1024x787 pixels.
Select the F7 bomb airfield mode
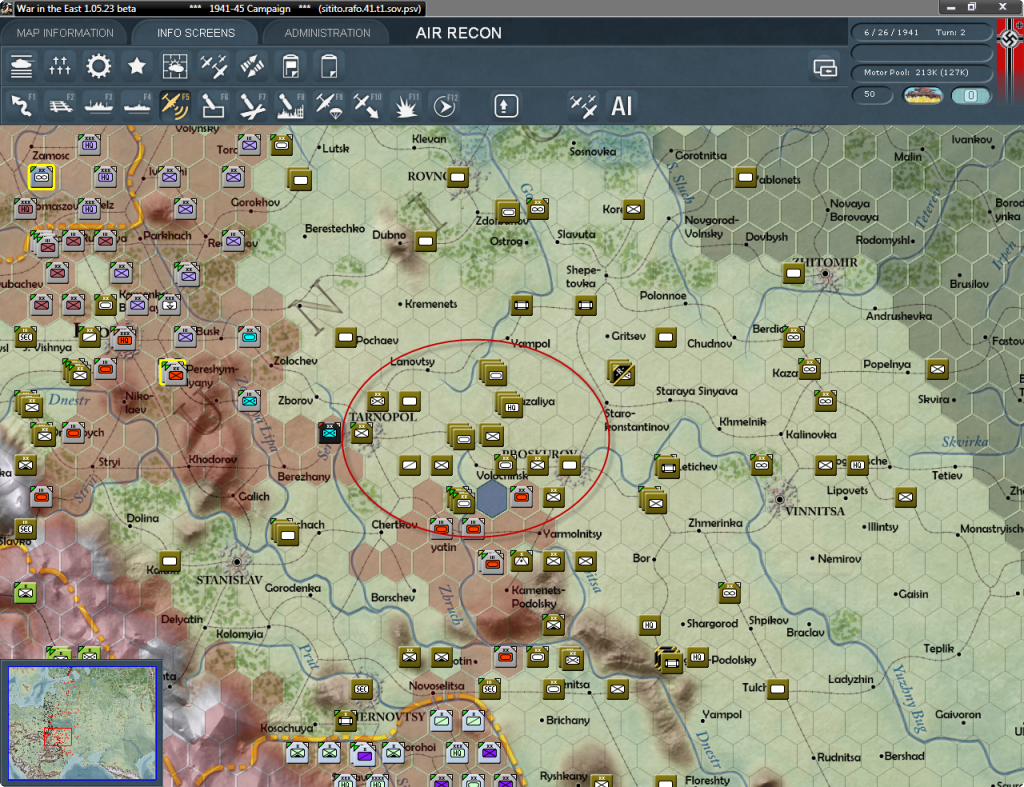(252, 106)
